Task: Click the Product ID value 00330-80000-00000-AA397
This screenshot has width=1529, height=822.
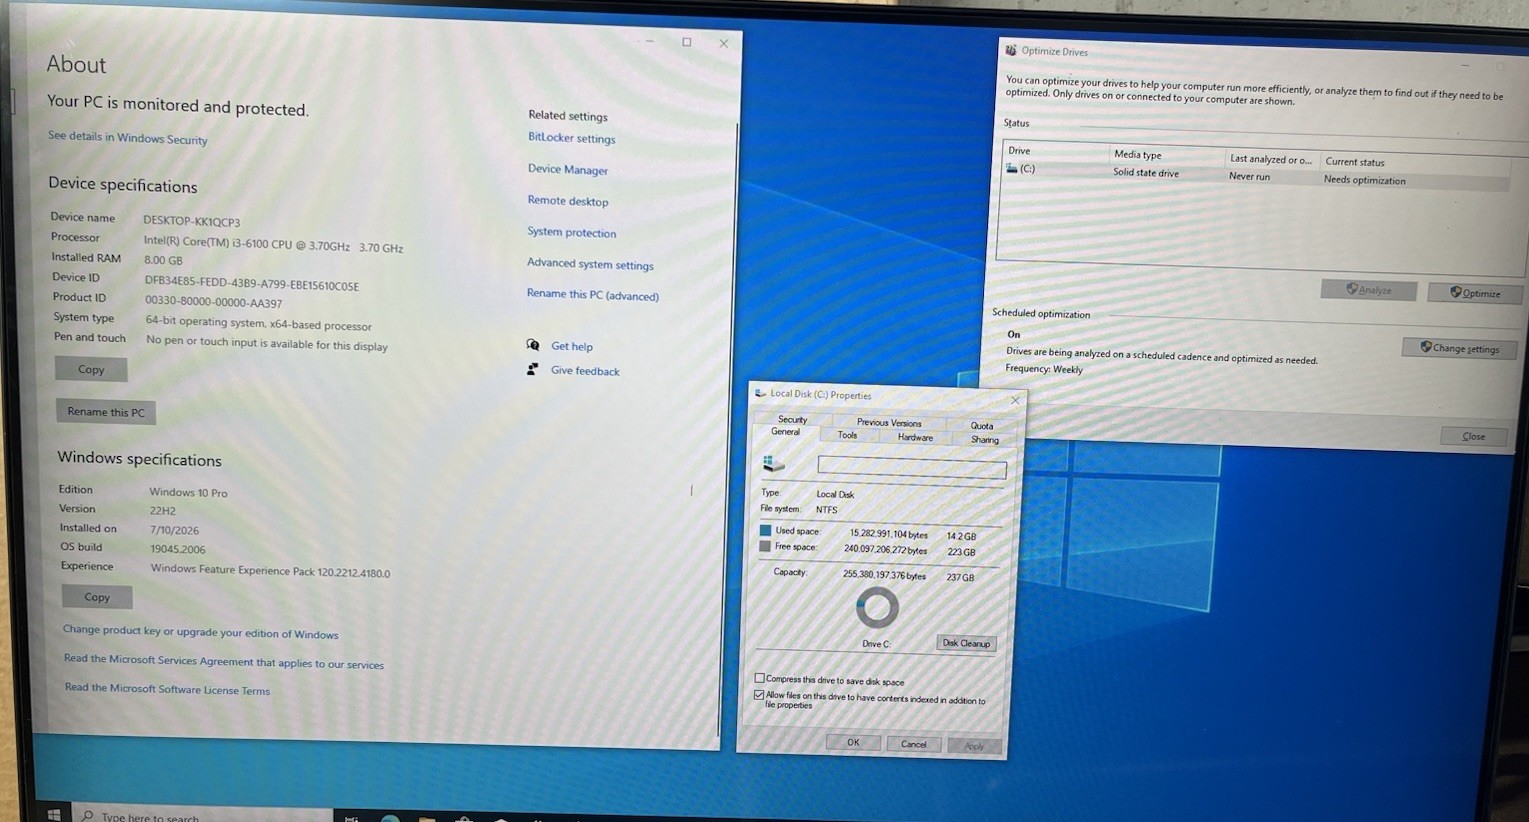Action: pos(214,301)
